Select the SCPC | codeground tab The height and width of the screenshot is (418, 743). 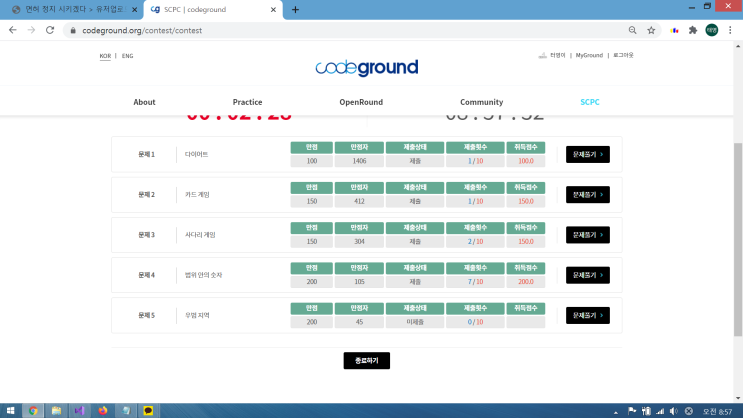click(213, 9)
